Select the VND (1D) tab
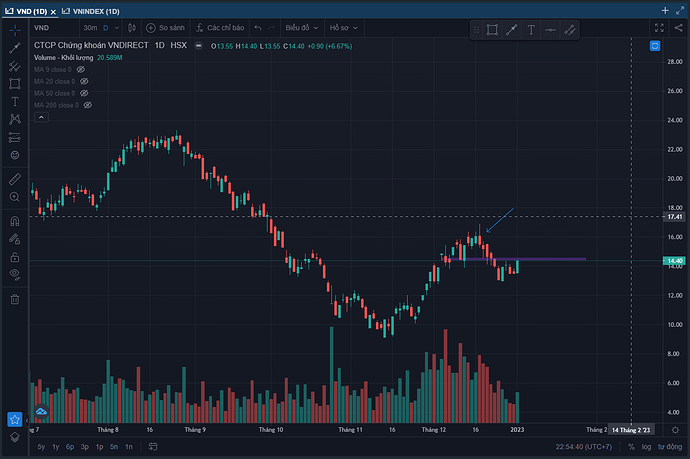The height and width of the screenshot is (459, 690). click(29, 9)
